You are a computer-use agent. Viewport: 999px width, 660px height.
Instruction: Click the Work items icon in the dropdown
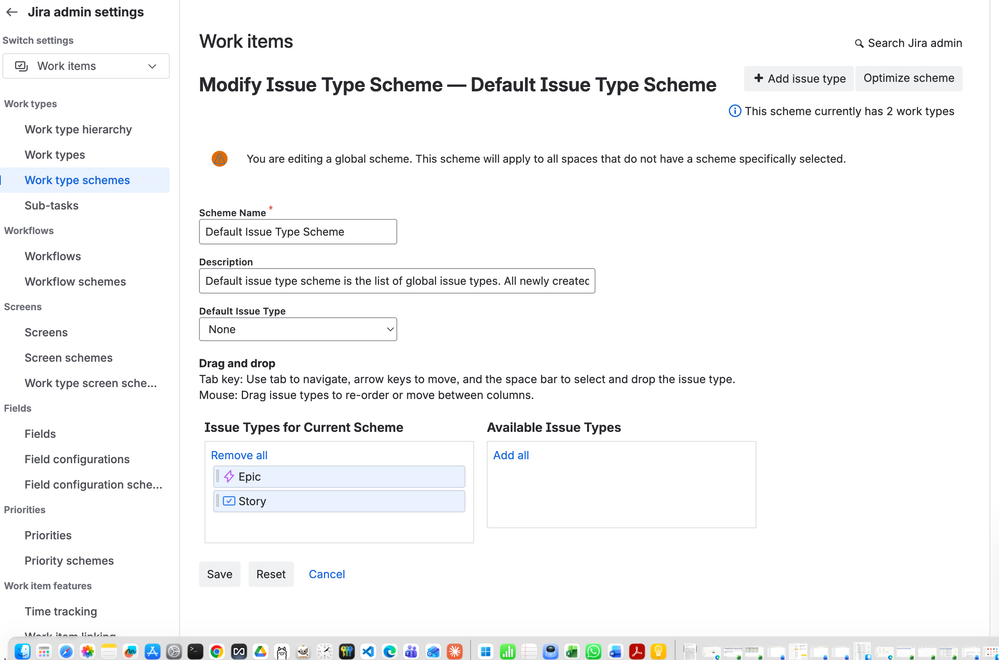21,66
